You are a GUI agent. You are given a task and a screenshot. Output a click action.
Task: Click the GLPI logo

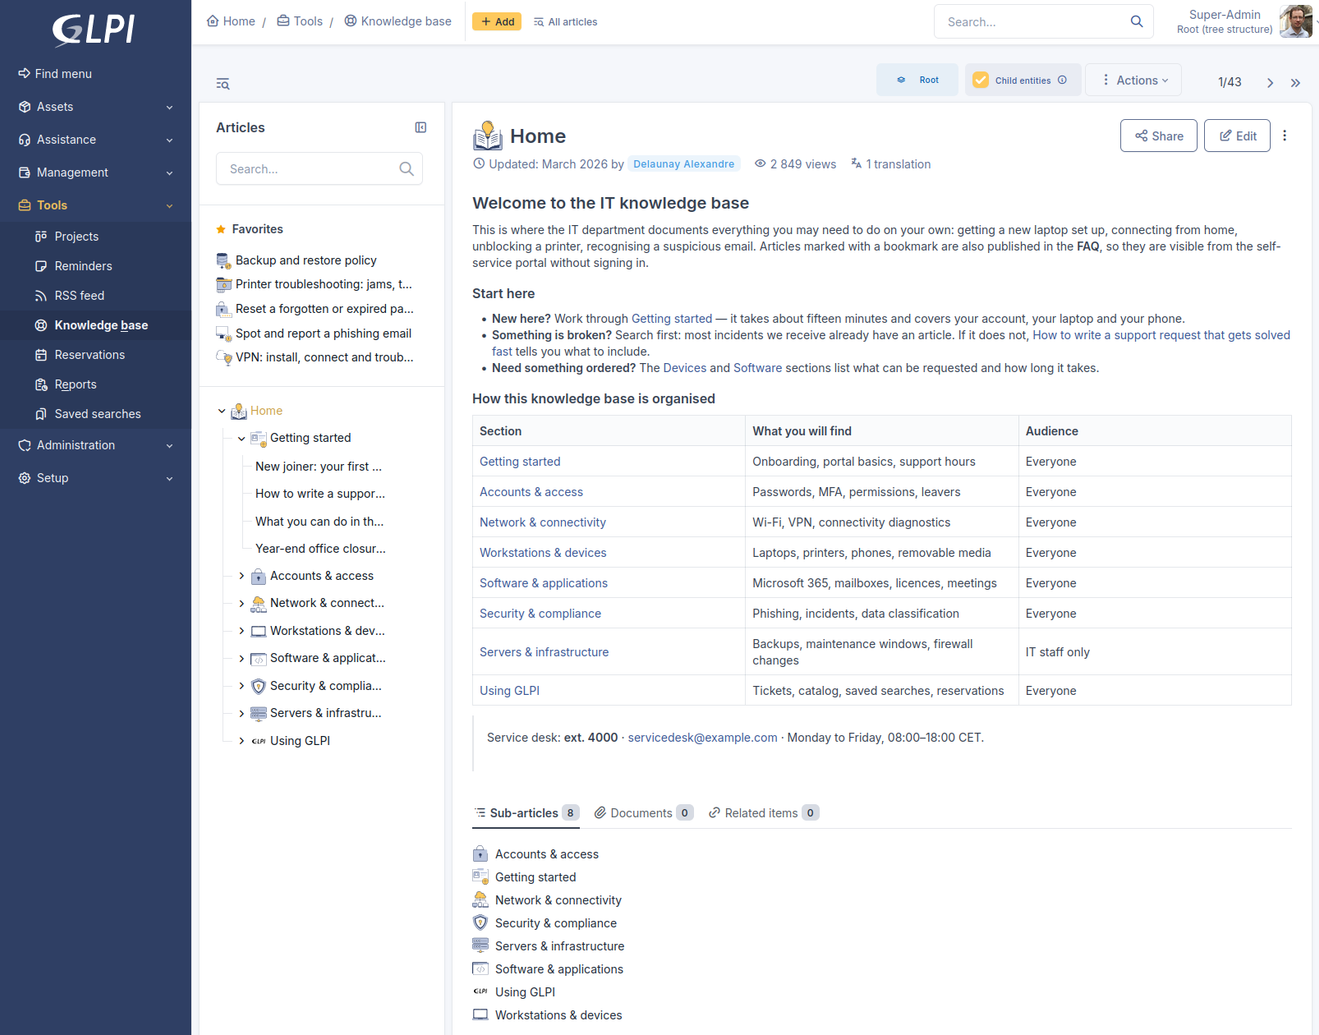(94, 30)
